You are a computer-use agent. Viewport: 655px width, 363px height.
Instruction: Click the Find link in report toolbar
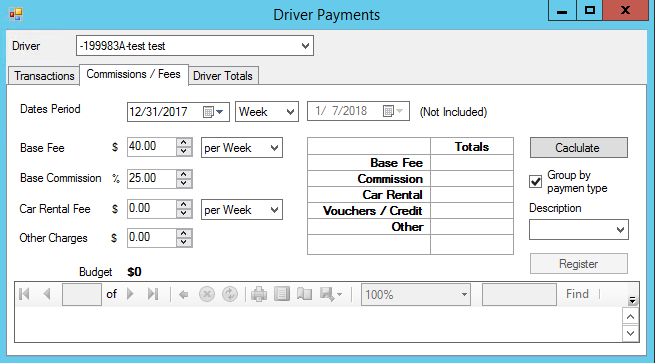(577, 294)
